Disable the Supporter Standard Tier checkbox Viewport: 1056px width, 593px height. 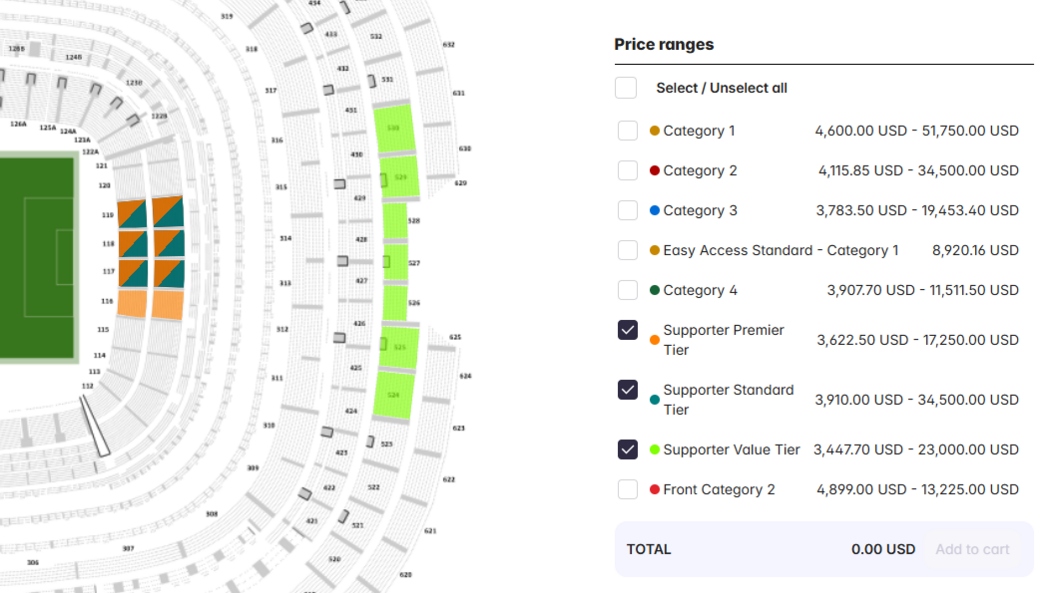[628, 390]
